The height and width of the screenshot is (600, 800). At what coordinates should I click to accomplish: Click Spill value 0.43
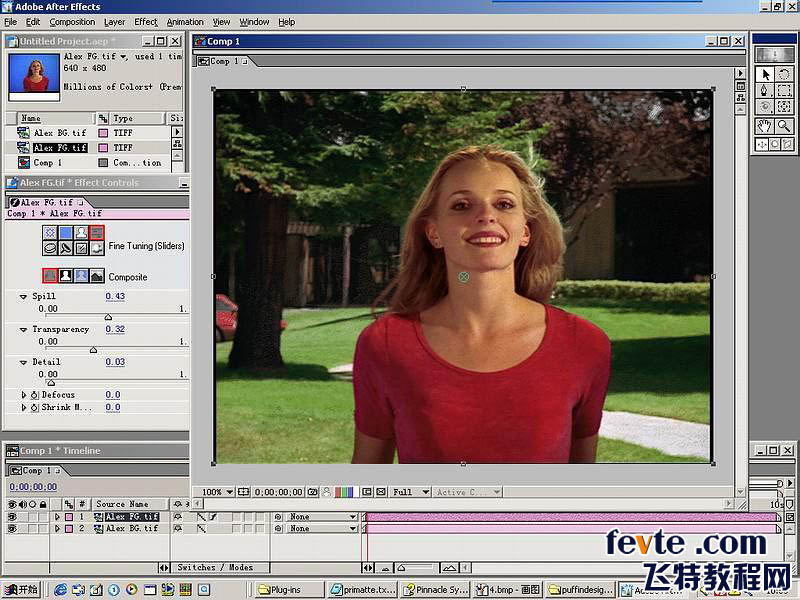tap(115, 296)
